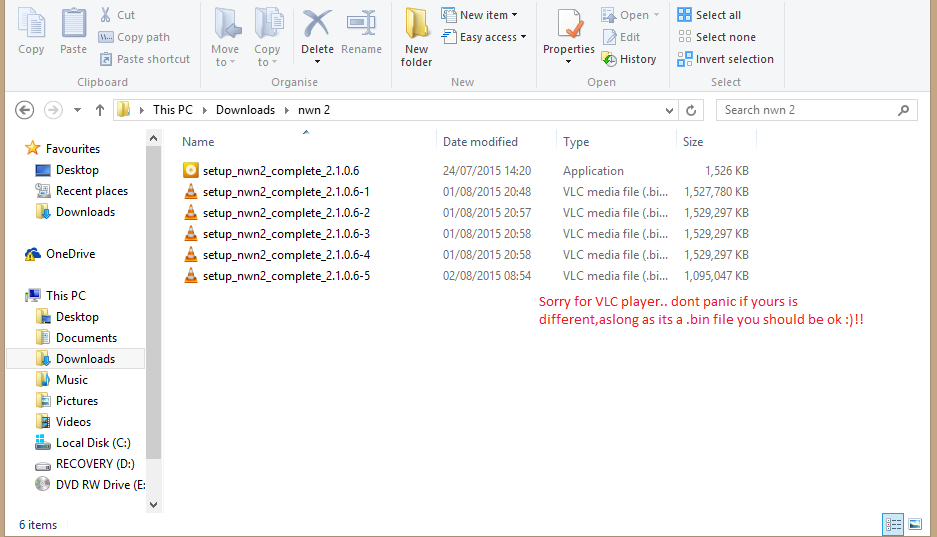Screen dimensions: 937x537
Task: Switch to Details view
Action: point(893,524)
